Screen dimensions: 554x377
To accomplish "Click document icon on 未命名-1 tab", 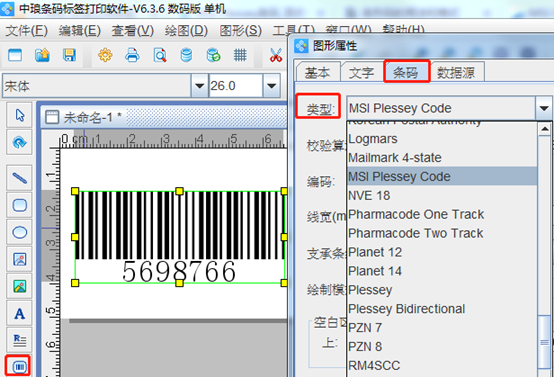I will coord(52,117).
